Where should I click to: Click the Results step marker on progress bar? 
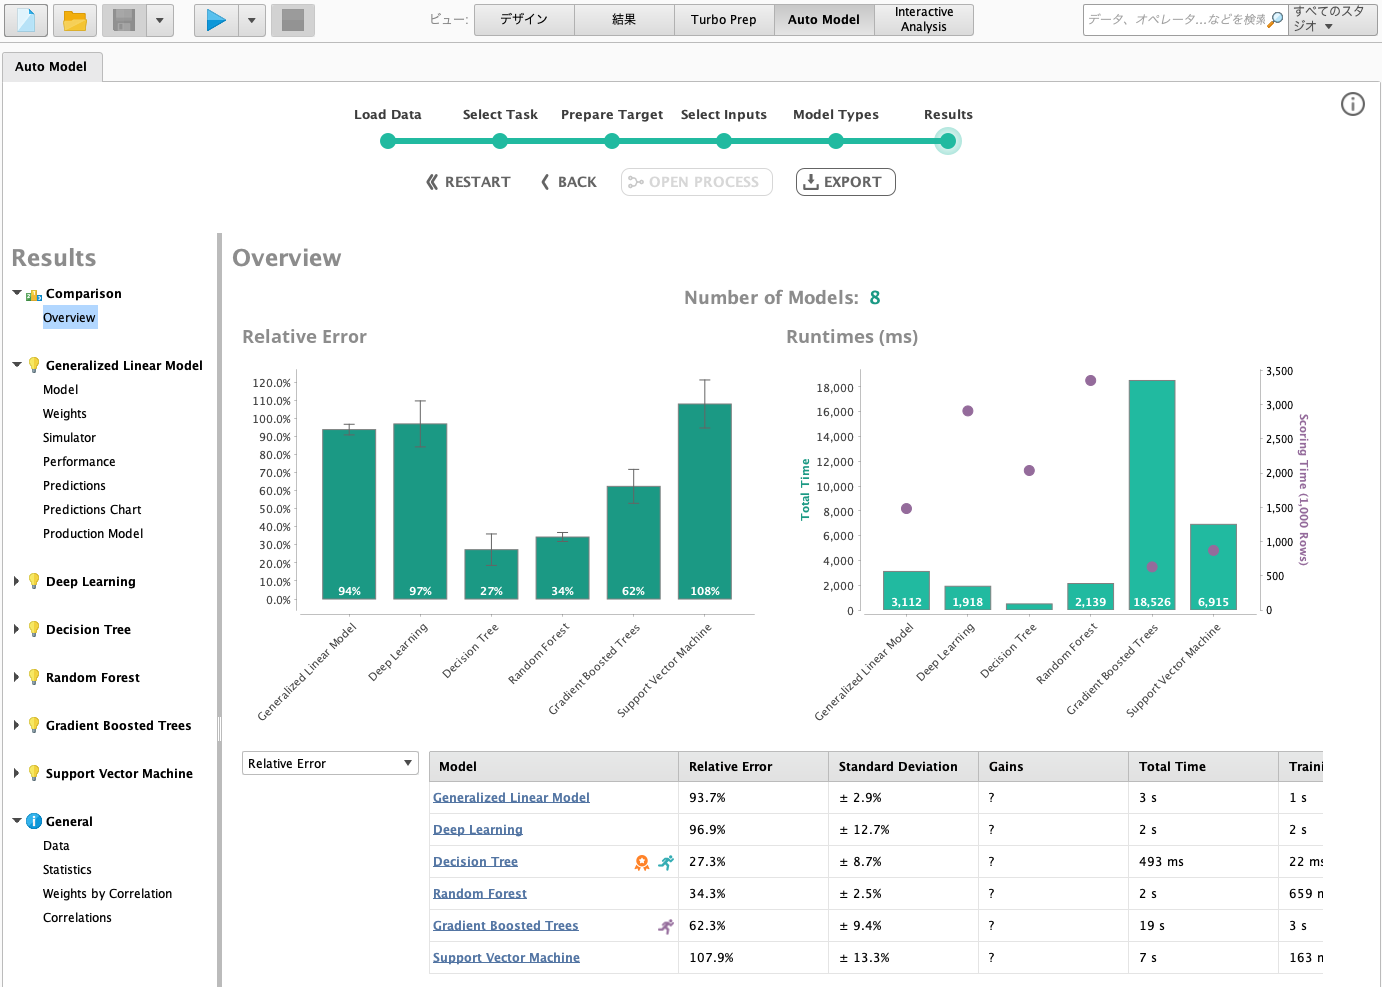(948, 141)
